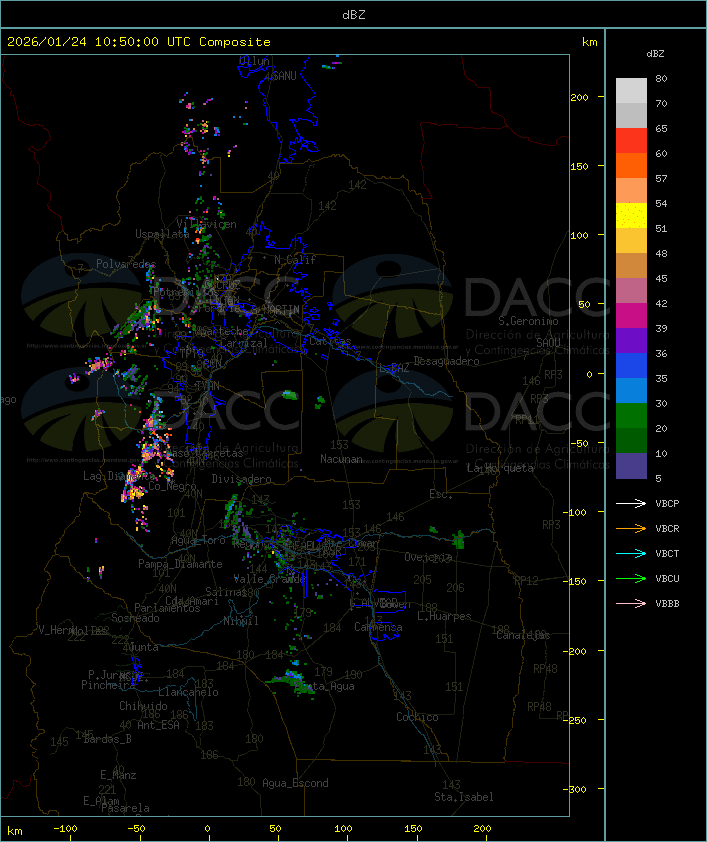Screen dimensions: 707x842
Task: Select the Nacunan location label
Action: point(341,459)
